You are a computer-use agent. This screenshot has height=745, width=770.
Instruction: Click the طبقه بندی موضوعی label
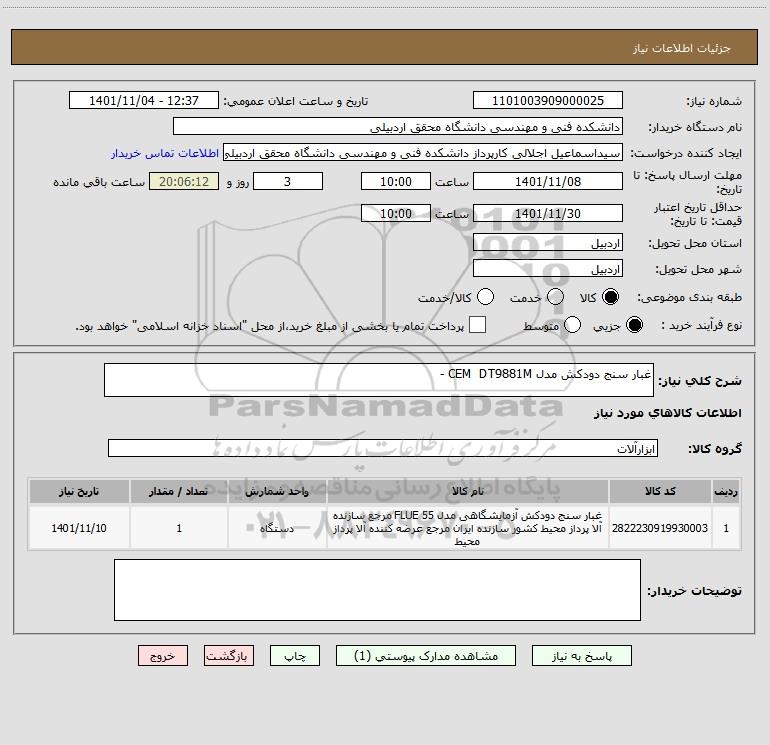tap(689, 297)
